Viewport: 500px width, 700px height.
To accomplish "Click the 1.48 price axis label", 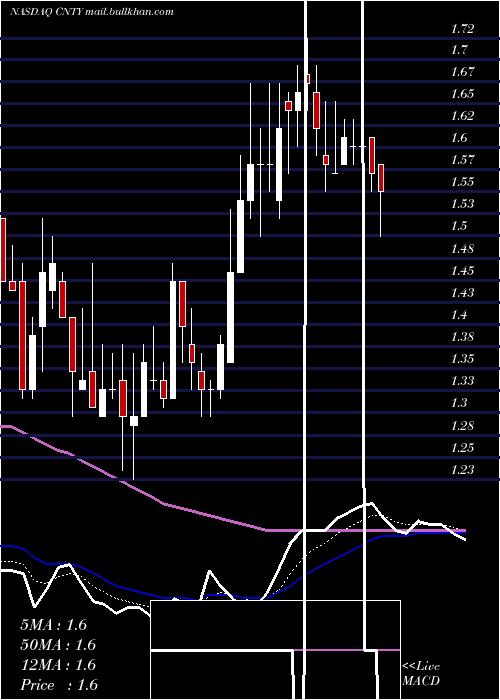I will 462,249.
